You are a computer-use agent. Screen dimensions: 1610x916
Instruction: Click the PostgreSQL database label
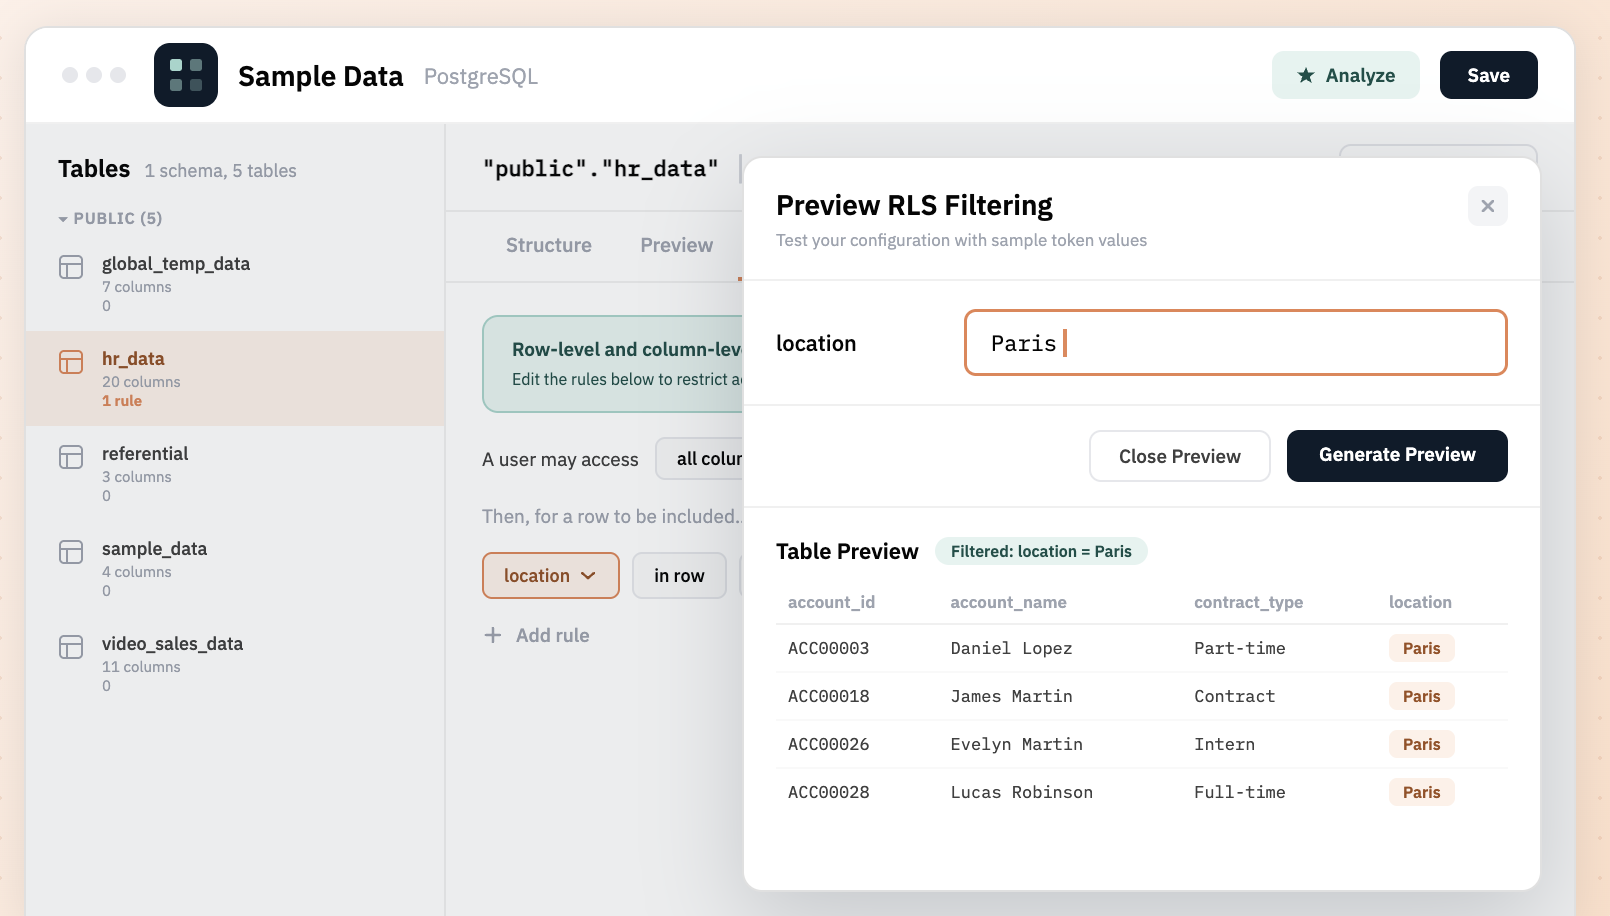point(481,76)
